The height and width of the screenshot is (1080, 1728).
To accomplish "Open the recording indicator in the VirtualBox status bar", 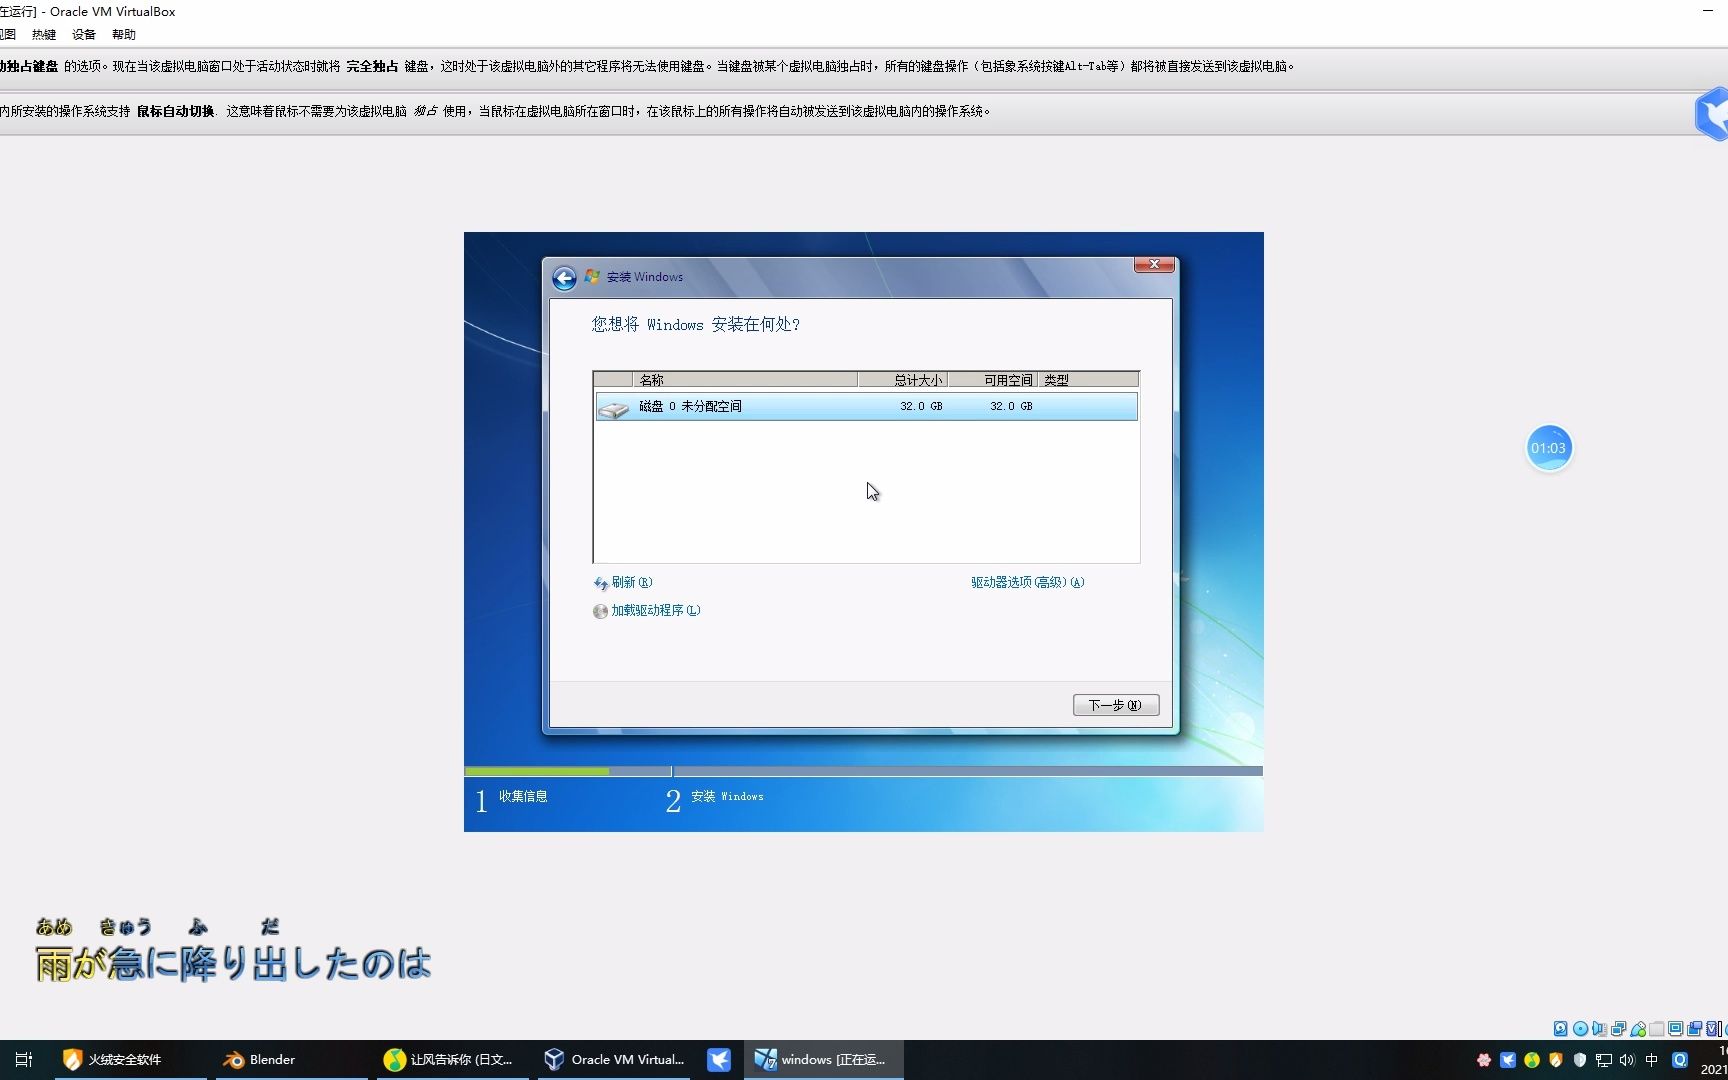I will (1694, 1028).
